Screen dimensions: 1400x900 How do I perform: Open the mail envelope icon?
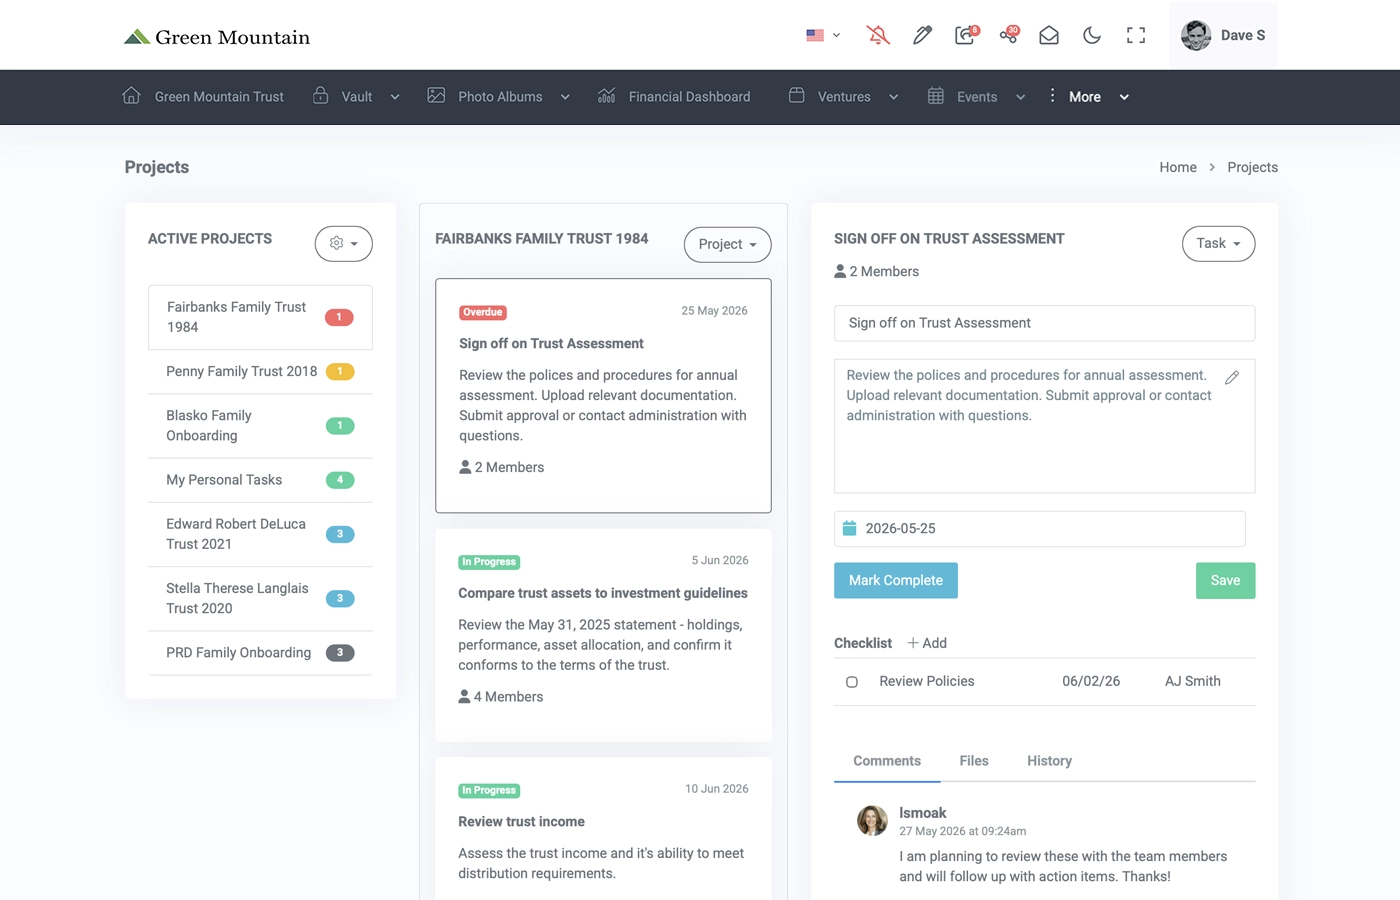tap(1049, 35)
